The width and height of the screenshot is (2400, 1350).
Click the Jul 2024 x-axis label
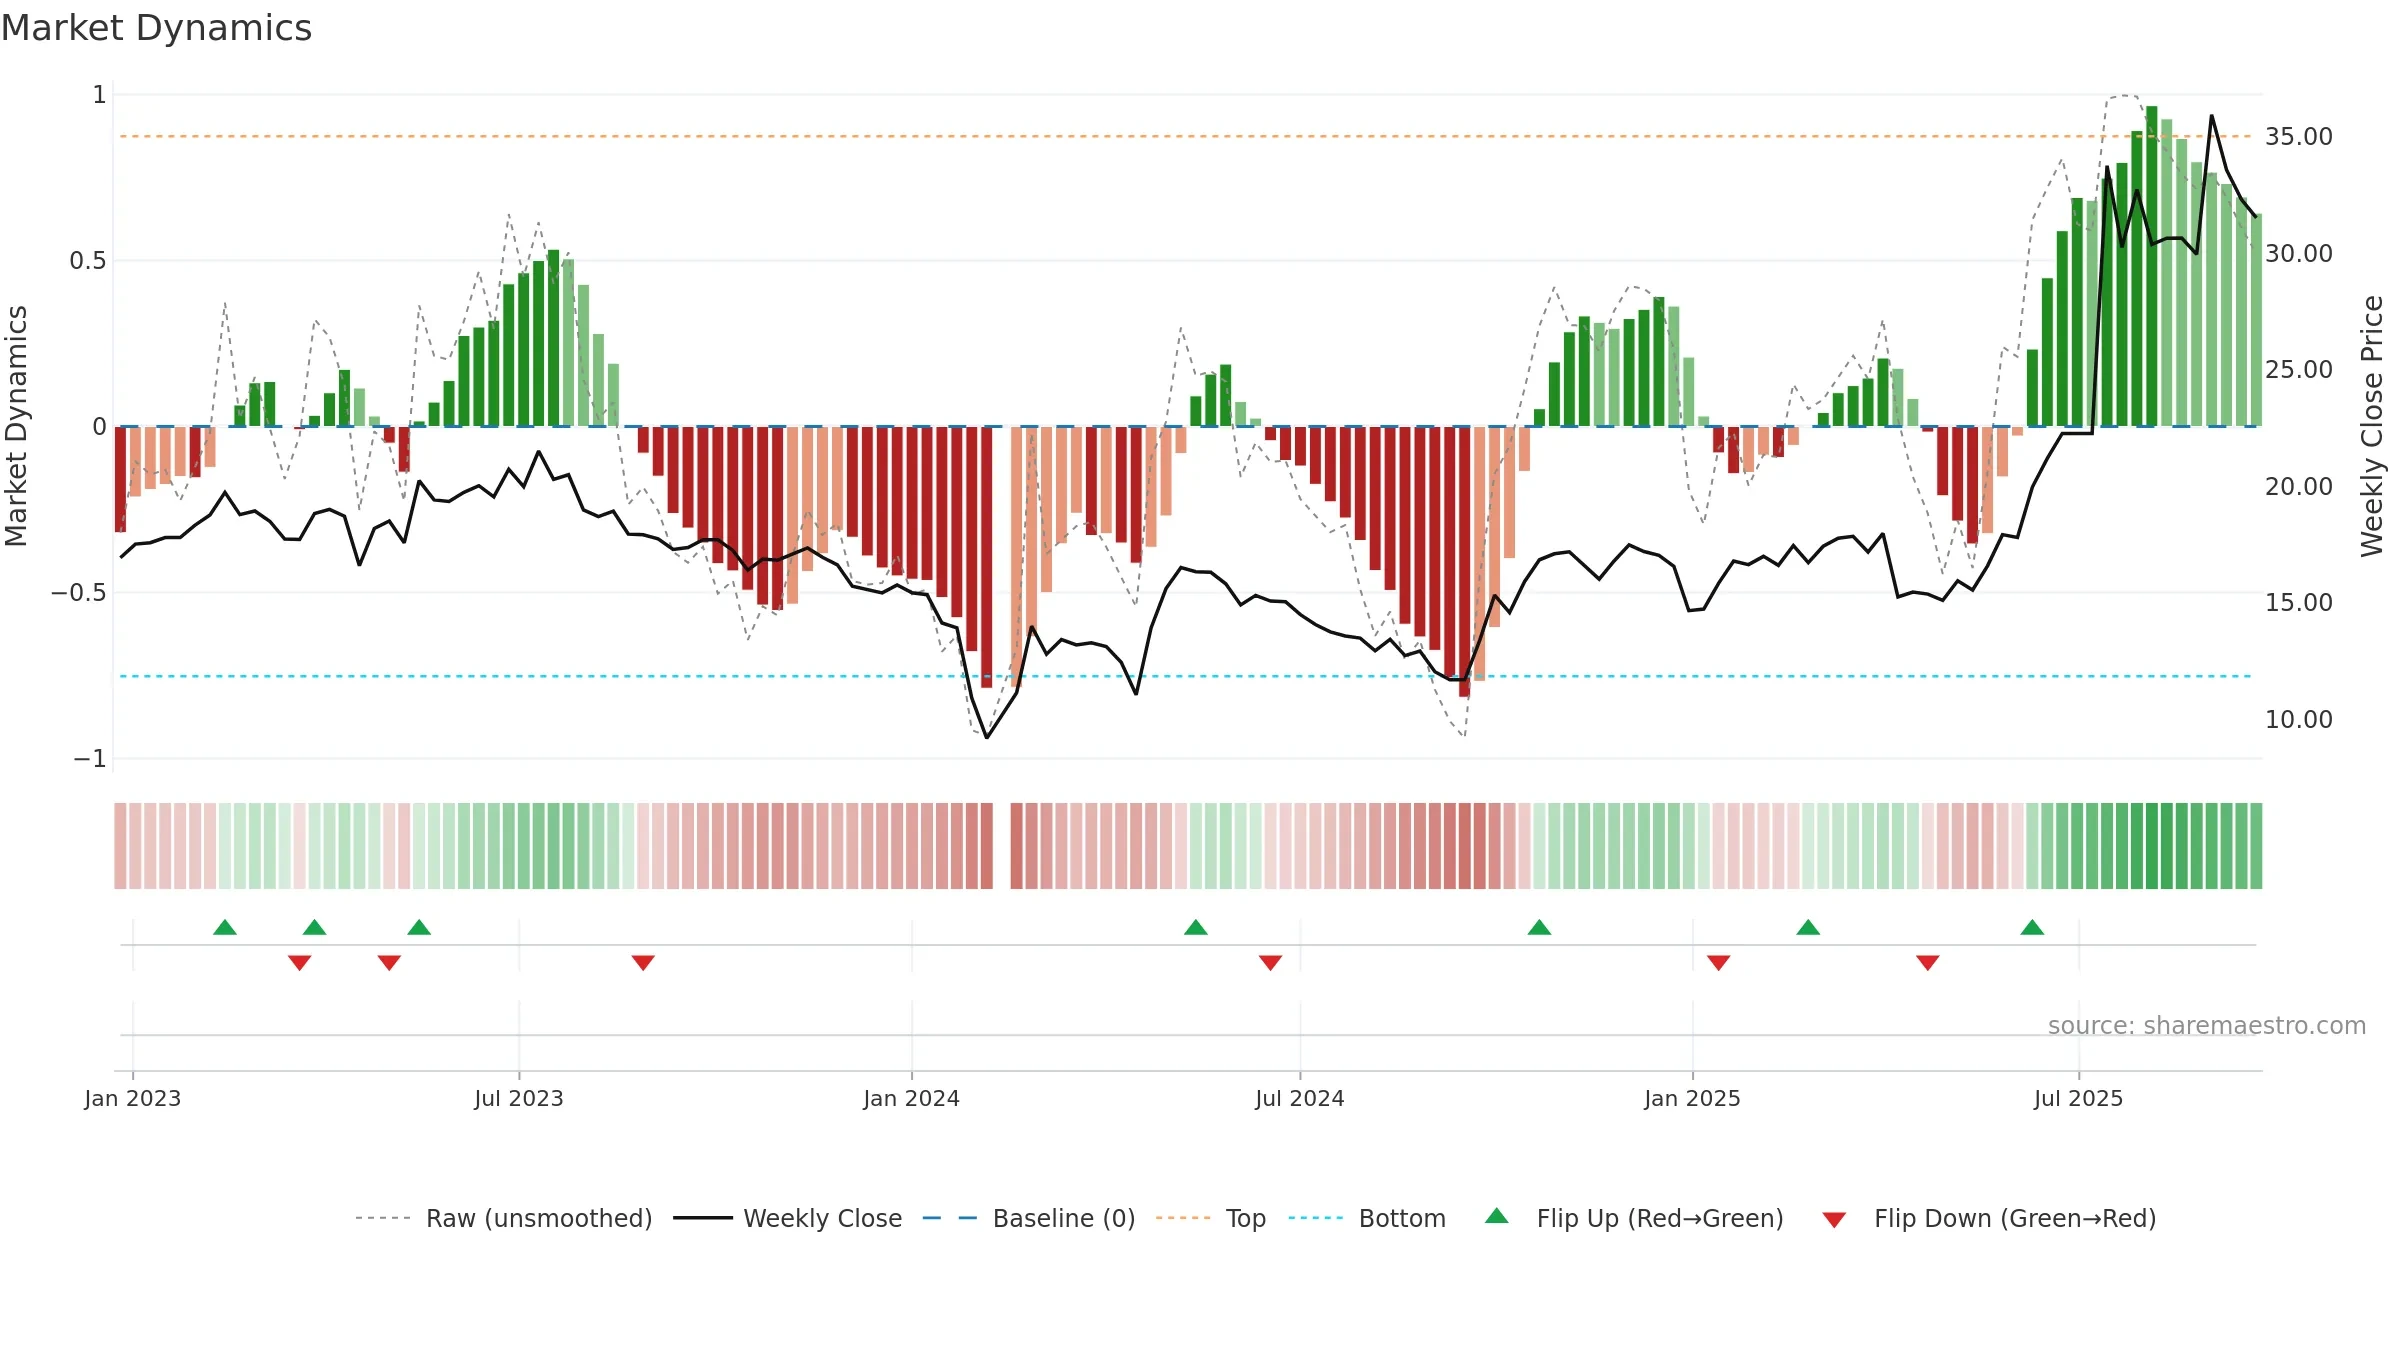tap(1300, 1098)
